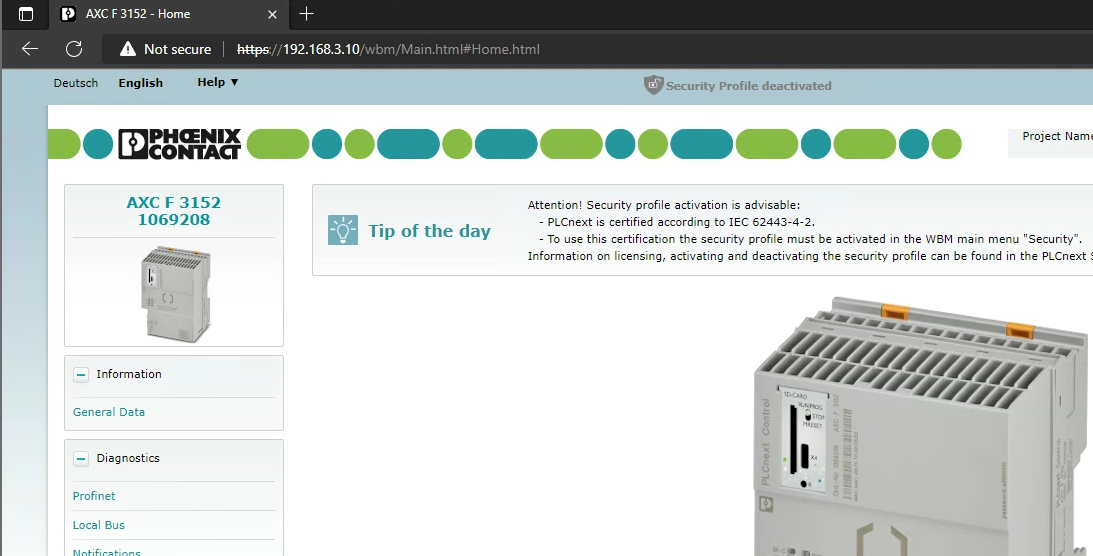Click the large PLCnext controller image
This screenshot has height=556, width=1093.
click(x=923, y=426)
